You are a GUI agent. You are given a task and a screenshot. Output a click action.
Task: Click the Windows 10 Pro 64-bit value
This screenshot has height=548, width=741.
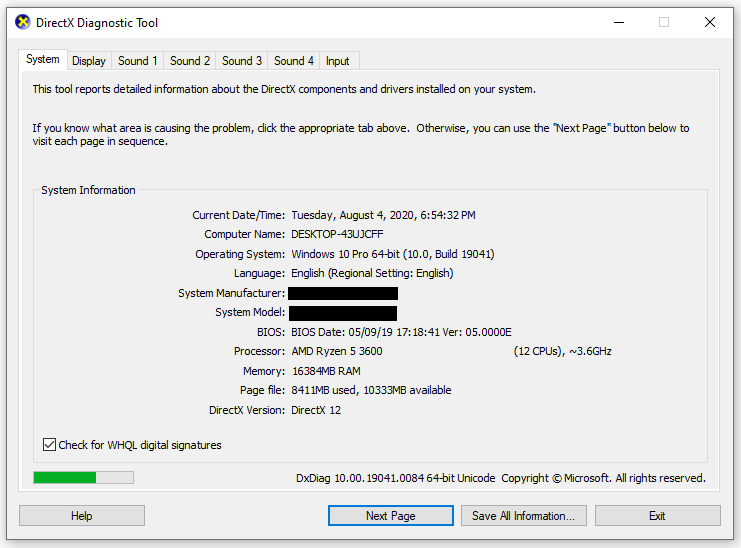(x=393, y=254)
